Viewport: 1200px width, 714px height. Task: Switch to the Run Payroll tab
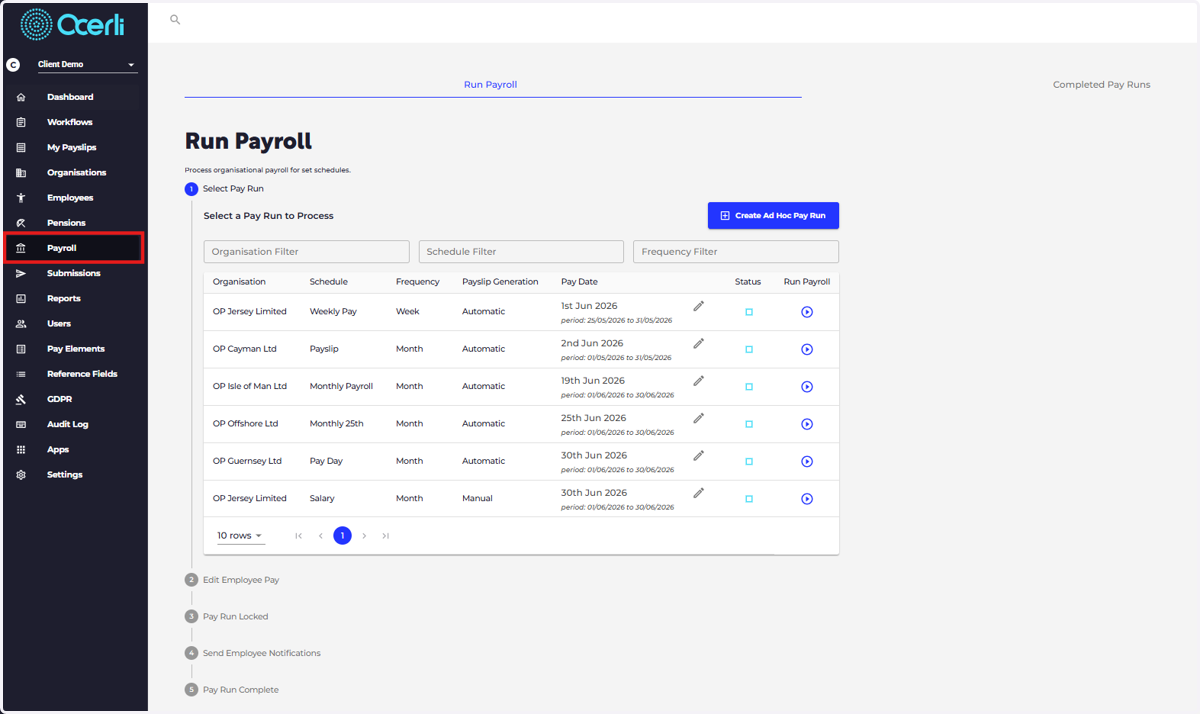point(491,85)
